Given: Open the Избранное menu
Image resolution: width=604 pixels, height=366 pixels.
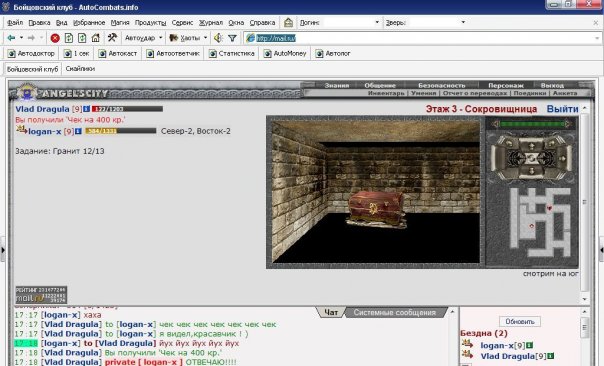Looking at the screenshot, I should tap(89, 23).
